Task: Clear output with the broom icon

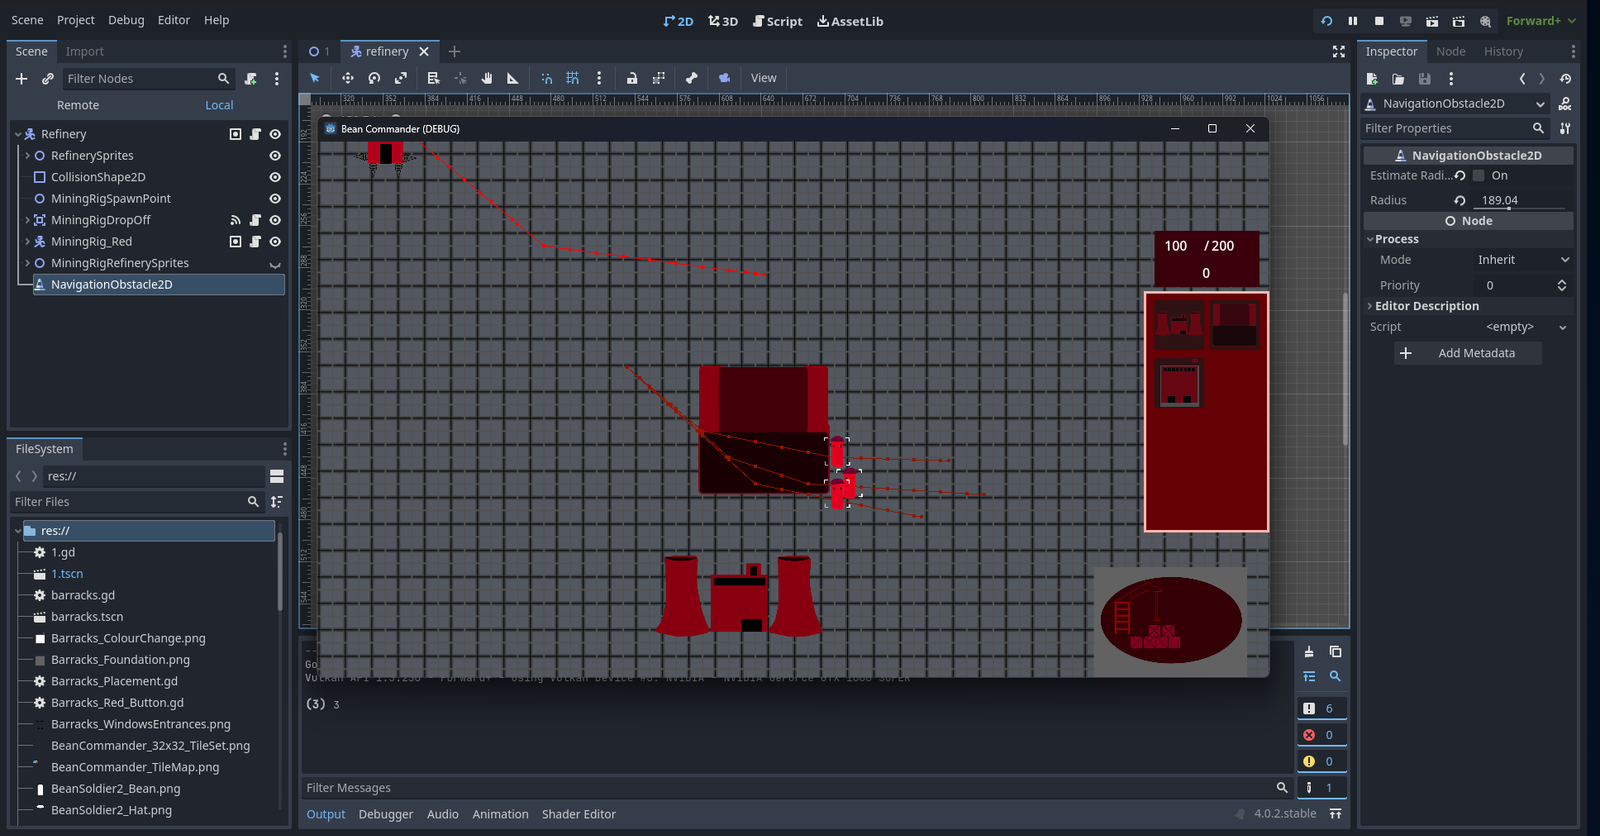Action: [x=1309, y=651]
